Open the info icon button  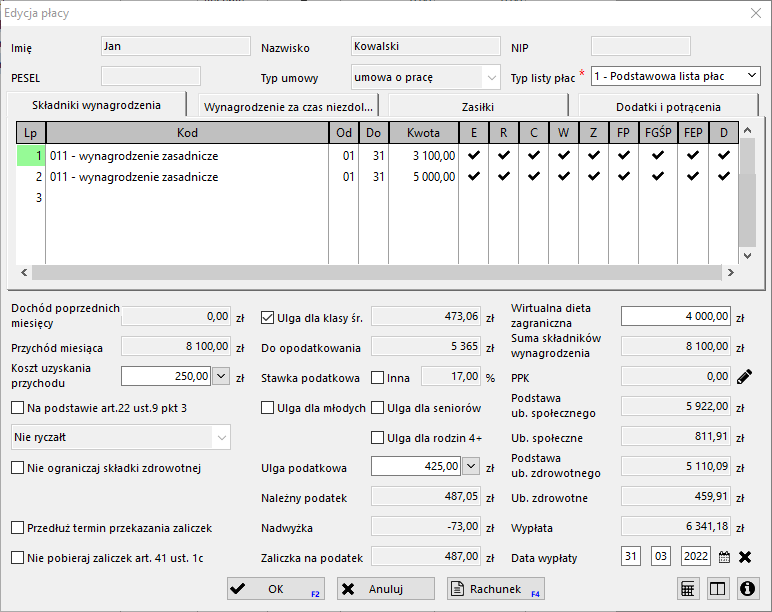(x=746, y=589)
